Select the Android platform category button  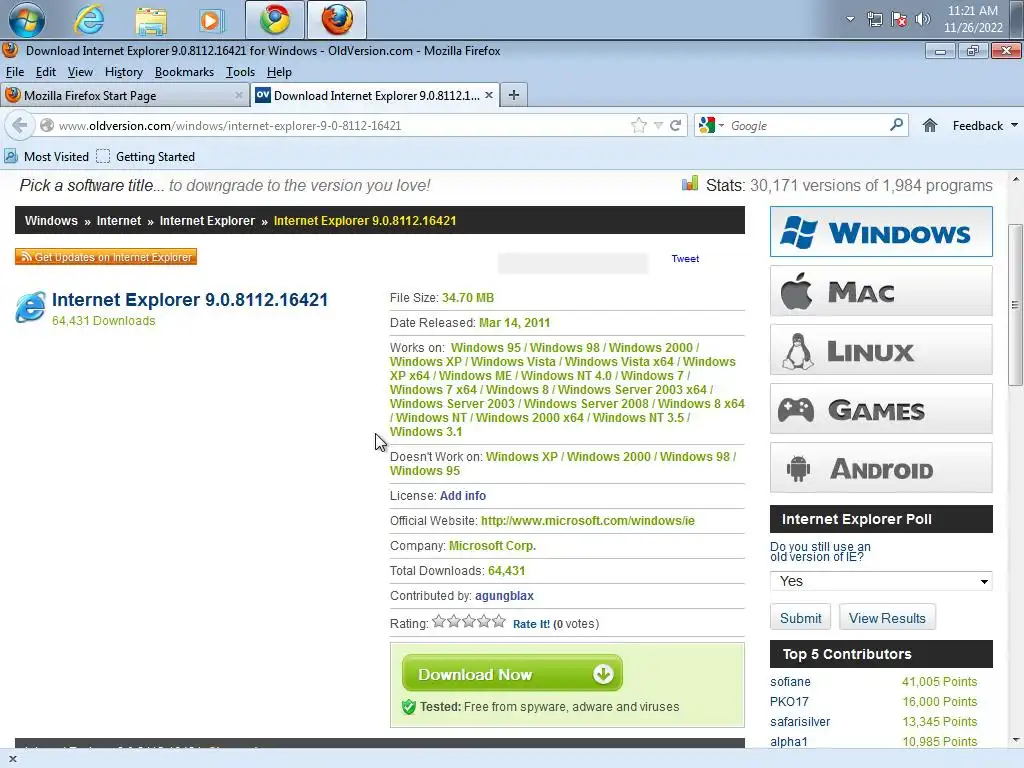pyautogui.click(x=881, y=468)
